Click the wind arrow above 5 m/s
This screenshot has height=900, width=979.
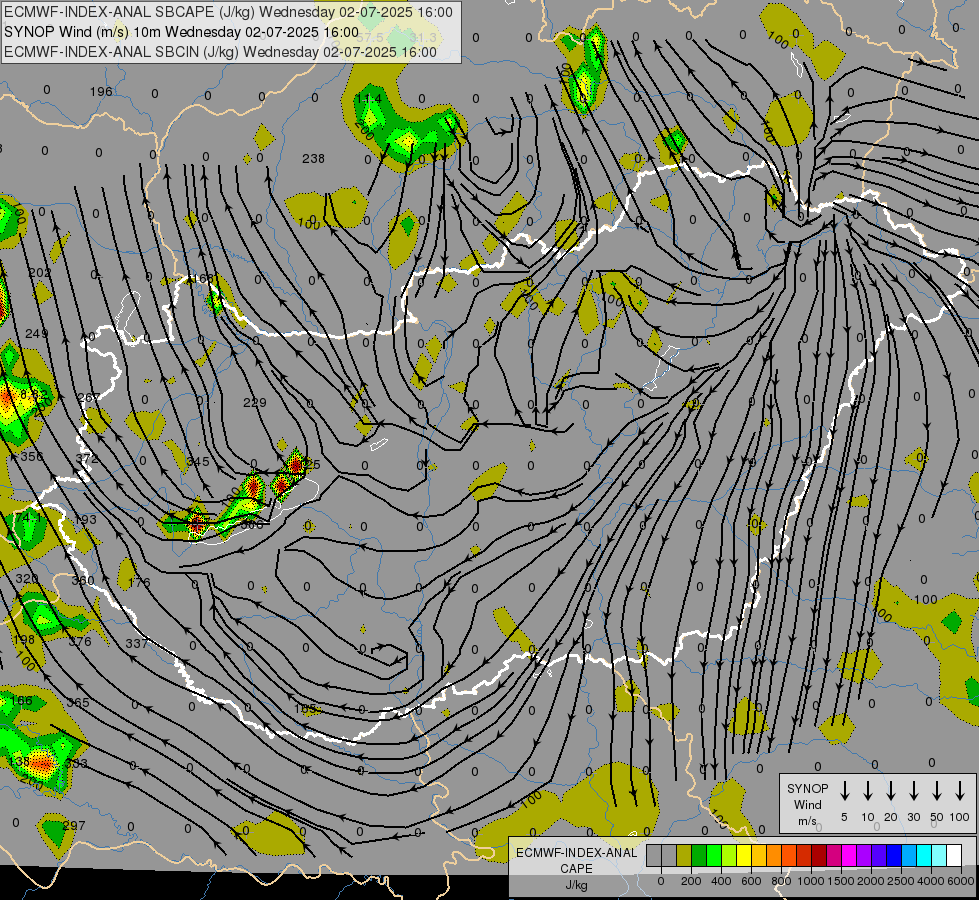tap(844, 790)
